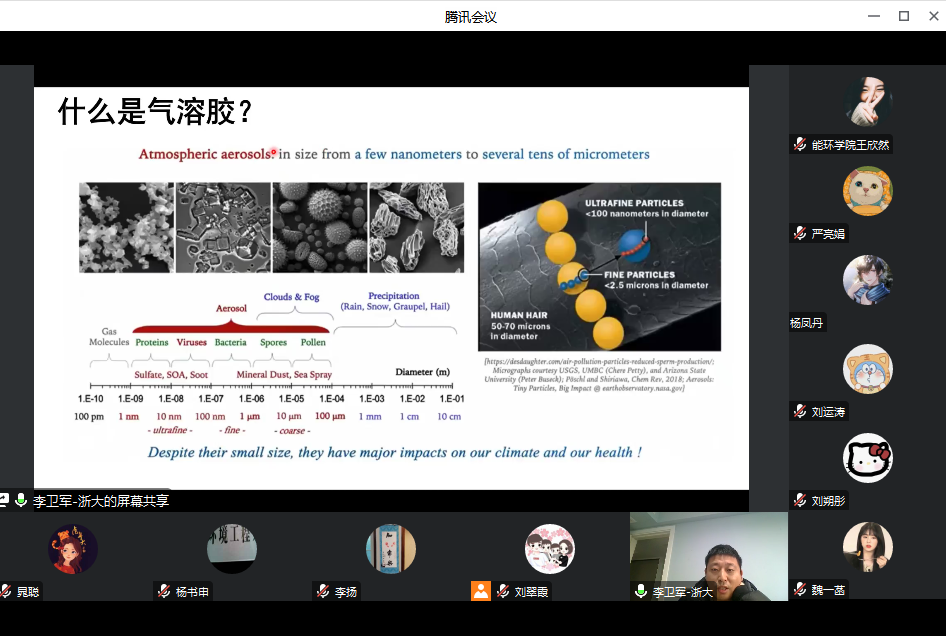Viewport: 946px width, 636px height.
Task: Click the shared slide titled 什么是气溶胶
Action: [x=391, y=288]
